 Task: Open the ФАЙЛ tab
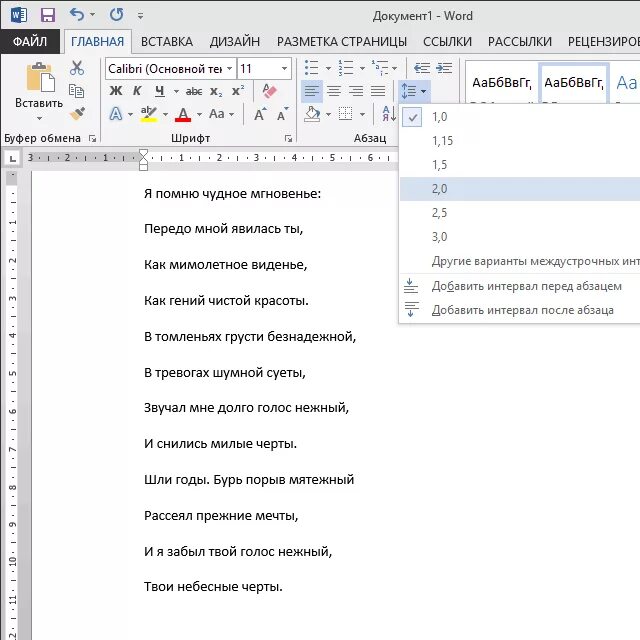(x=30, y=41)
